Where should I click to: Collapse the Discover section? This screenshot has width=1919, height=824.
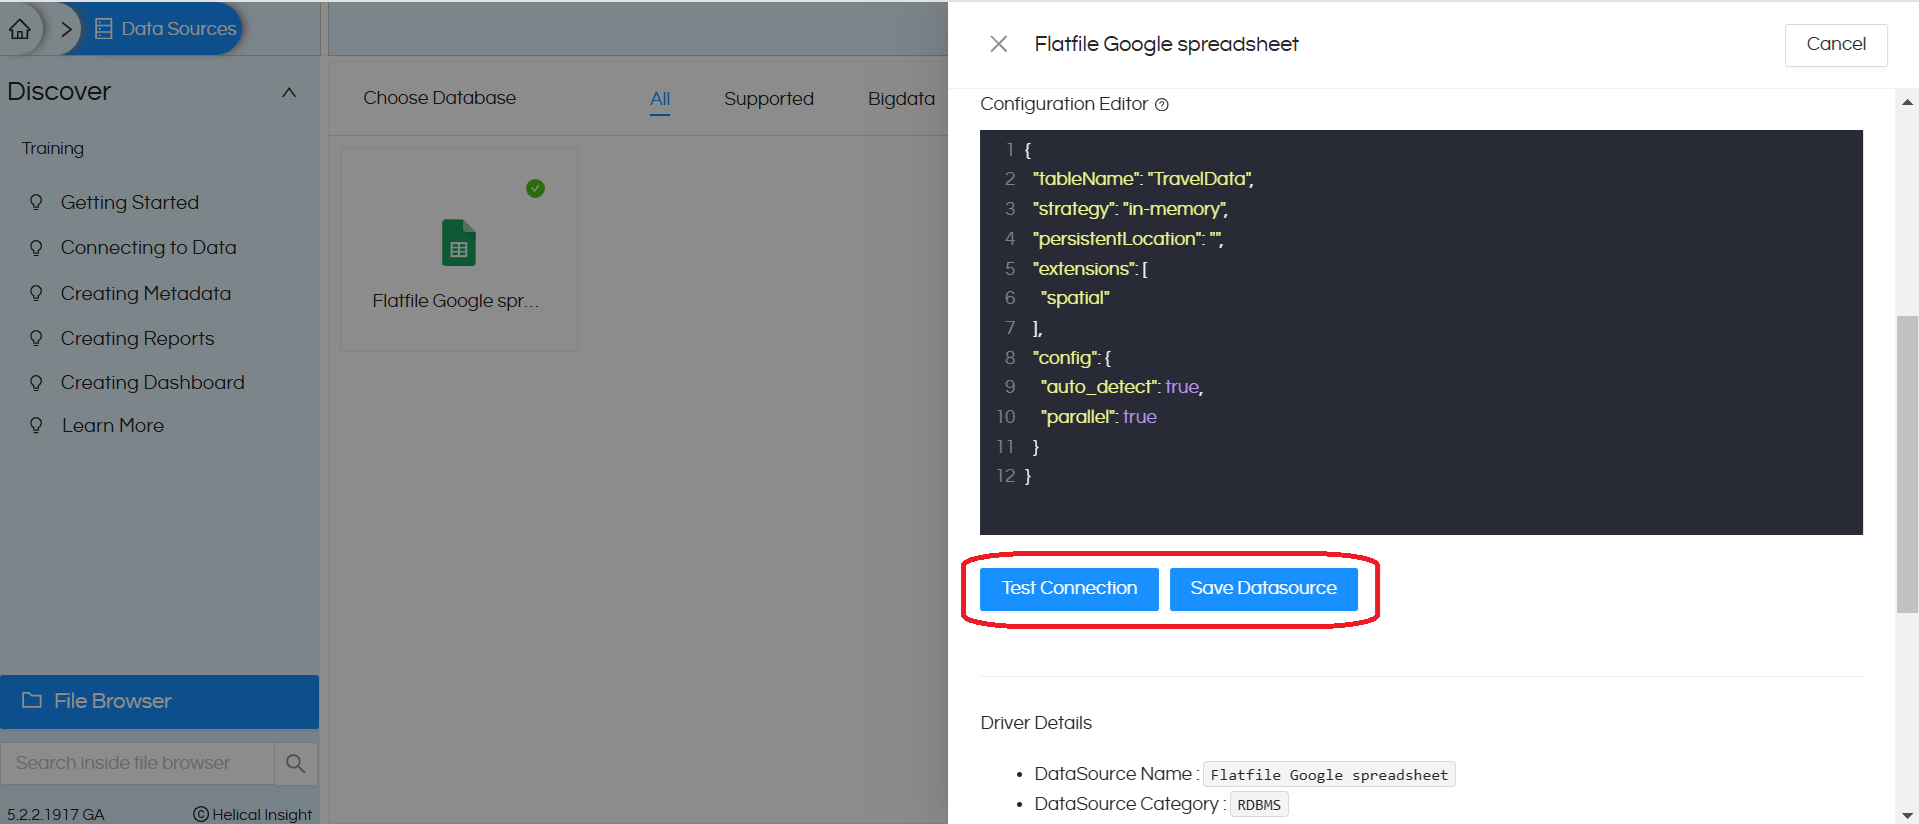(x=289, y=92)
